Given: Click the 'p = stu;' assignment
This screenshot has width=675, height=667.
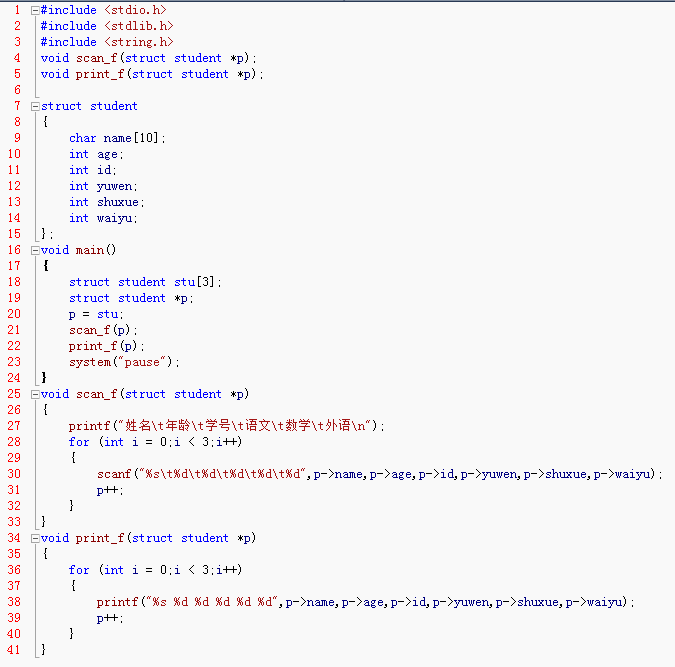Looking at the screenshot, I should (x=96, y=314).
